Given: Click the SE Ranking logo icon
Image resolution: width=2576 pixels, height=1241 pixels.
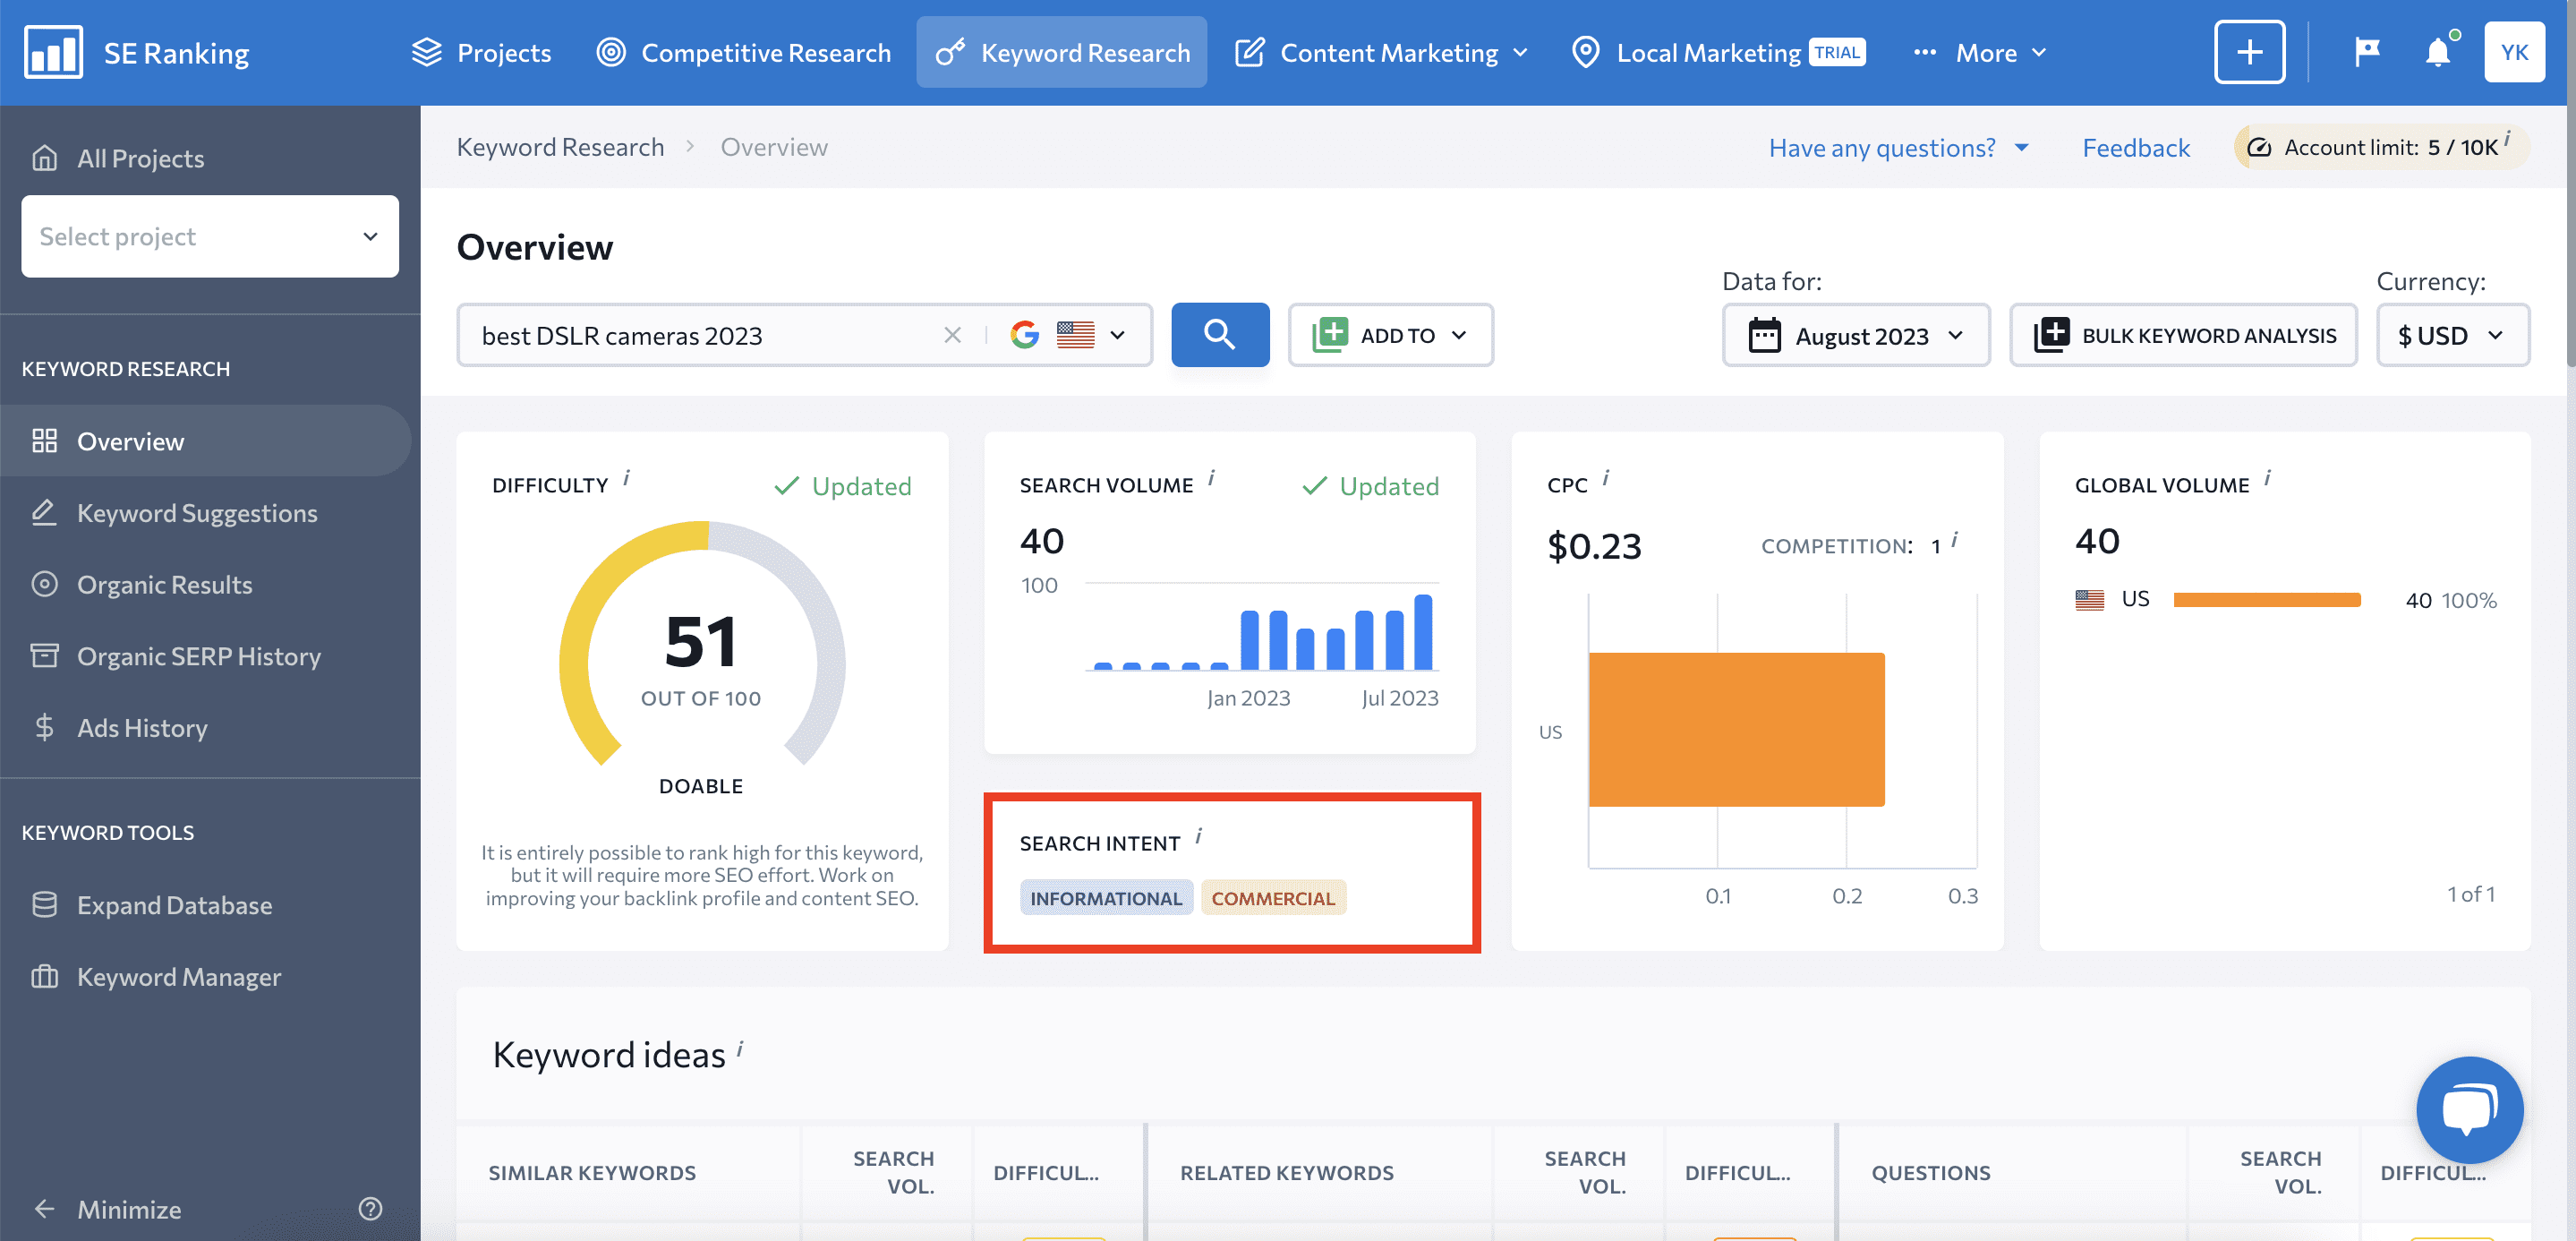Looking at the screenshot, I should pyautogui.click(x=53, y=52).
